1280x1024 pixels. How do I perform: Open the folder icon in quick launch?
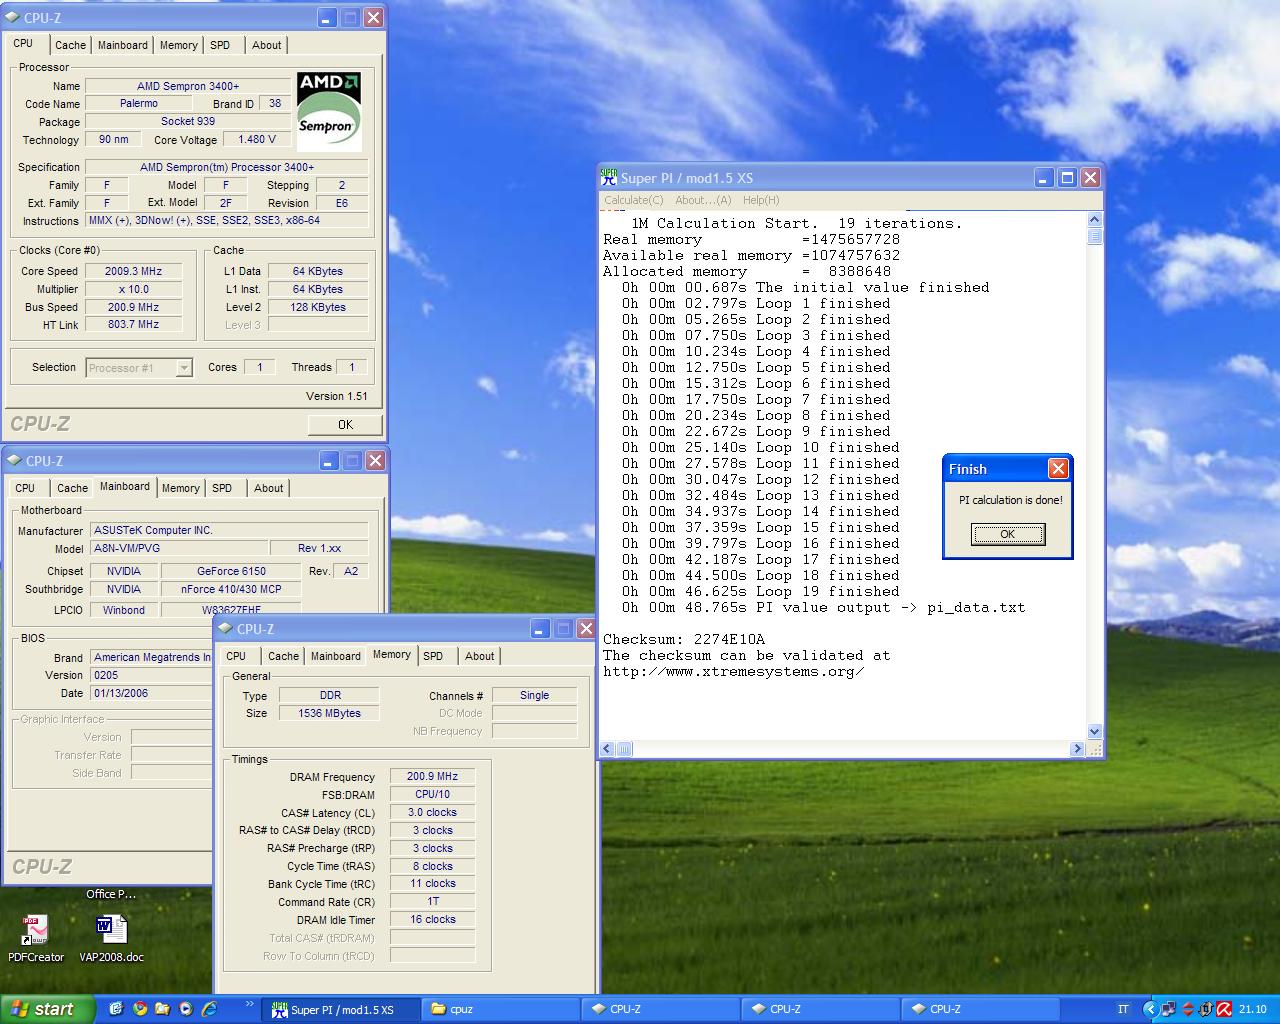tap(162, 1009)
